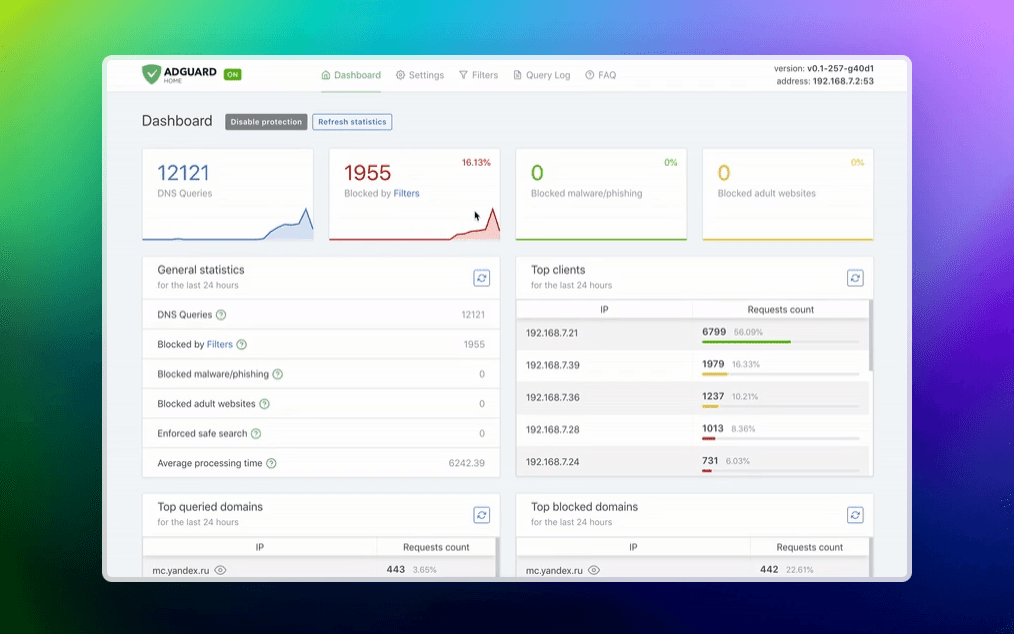1014x634 pixels.
Task: Open the Filters link in Blocked by Filters row
Action: coord(219,344)
